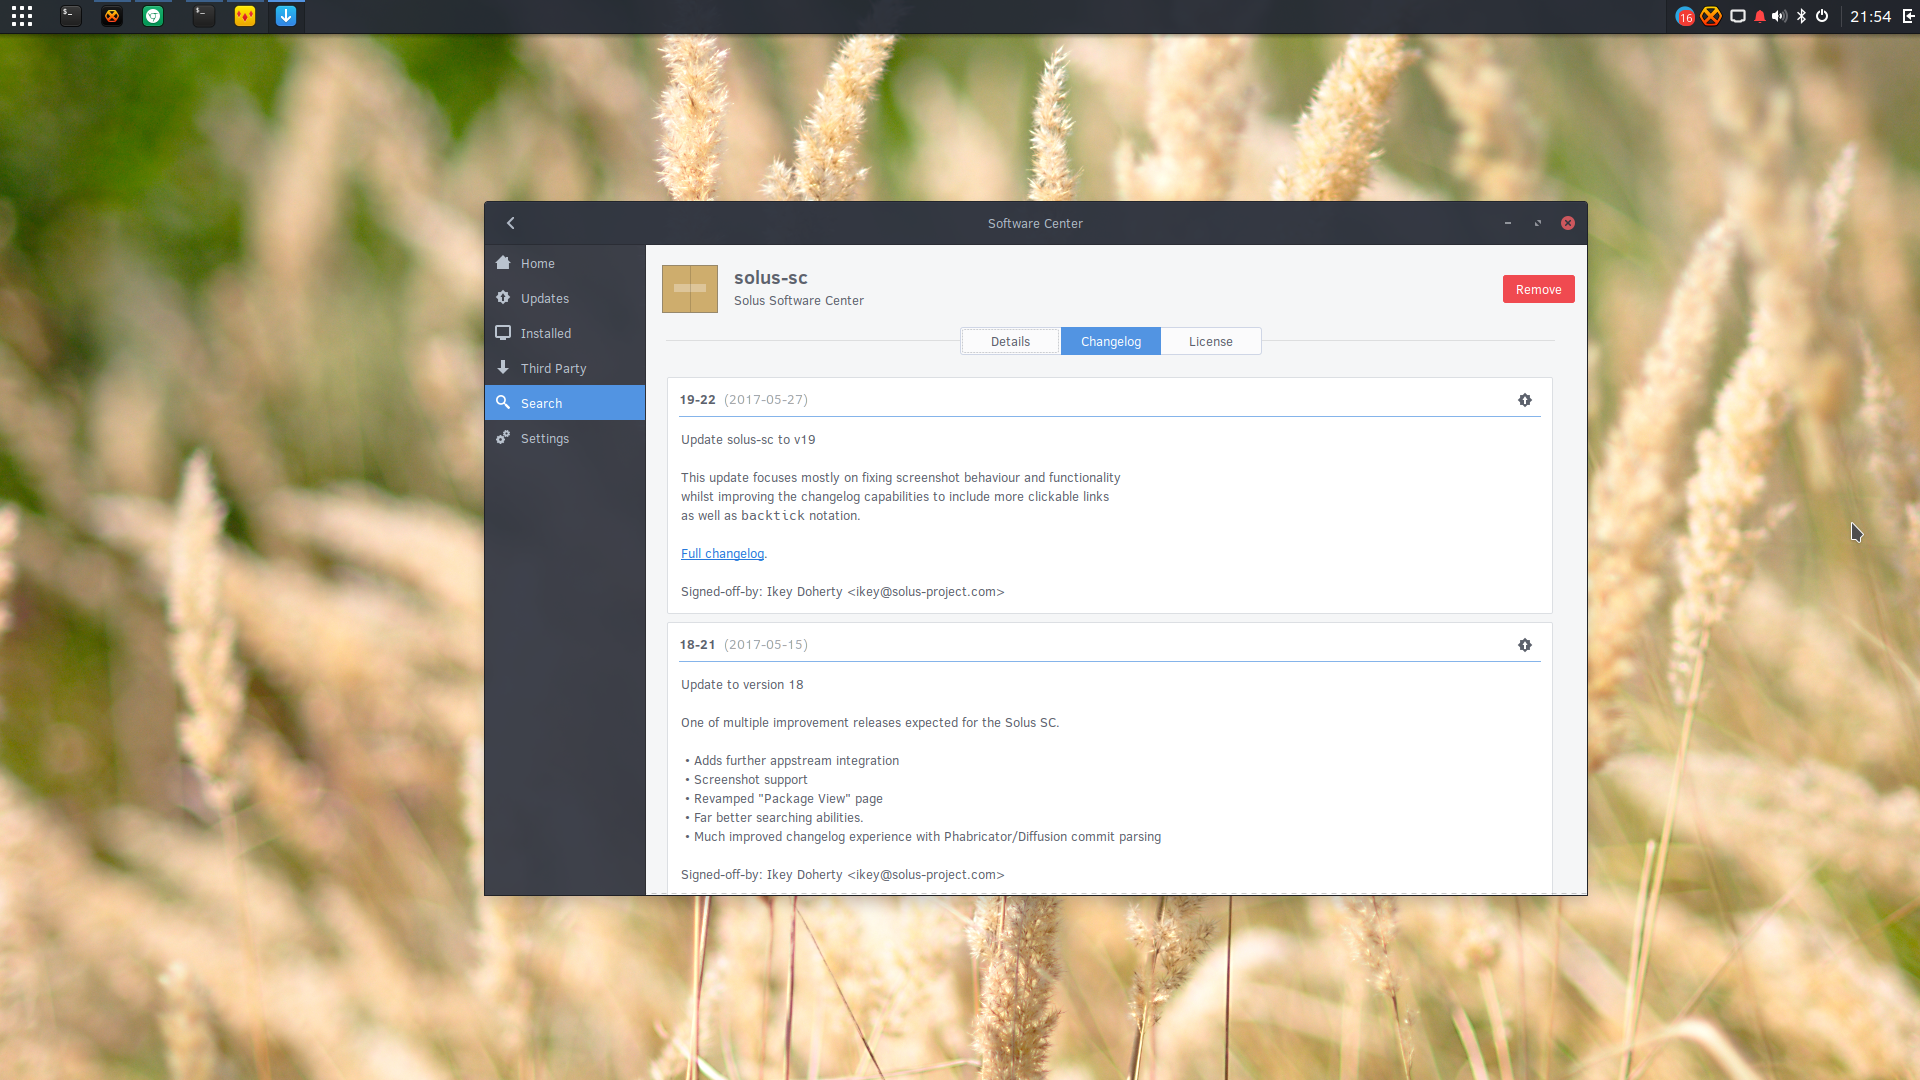Click the solus-sc package icon
1920x1080 pixels.
(690, 289)
